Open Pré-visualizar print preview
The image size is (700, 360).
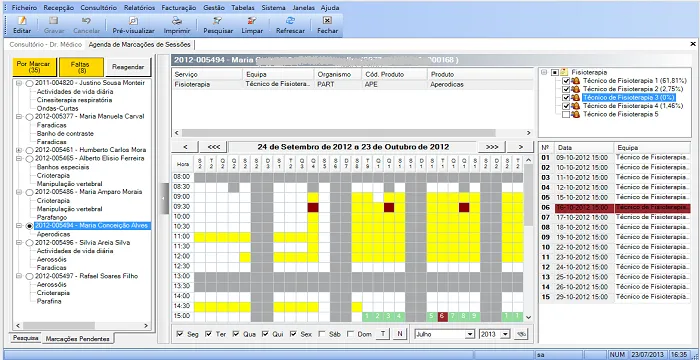click(x=133, y=21)
